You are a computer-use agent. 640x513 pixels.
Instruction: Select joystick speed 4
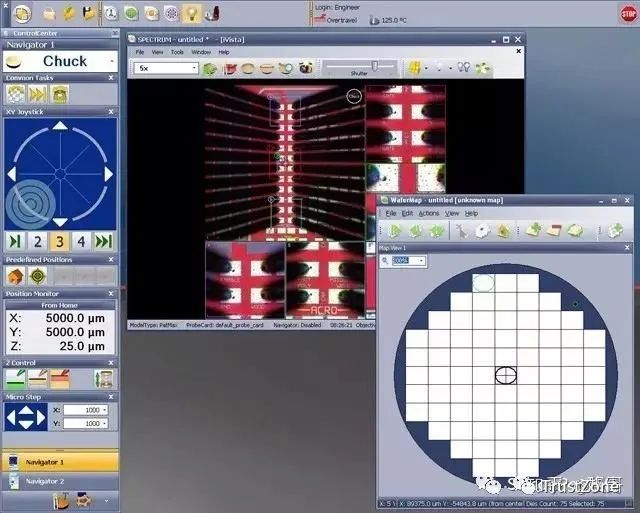click(x=81, y=242)
